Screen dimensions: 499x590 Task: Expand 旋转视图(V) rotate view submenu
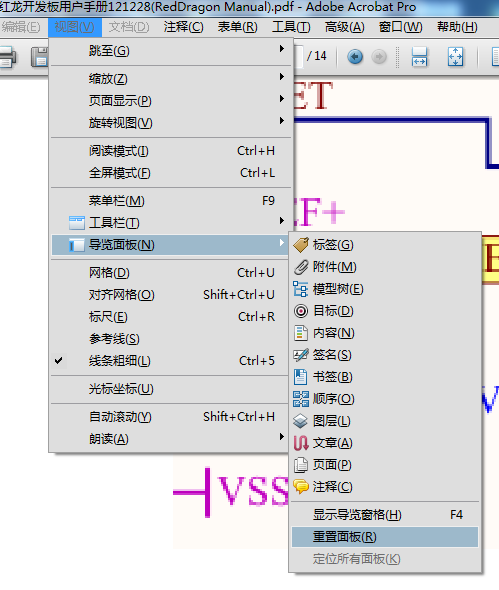click(x=171, y=123)
